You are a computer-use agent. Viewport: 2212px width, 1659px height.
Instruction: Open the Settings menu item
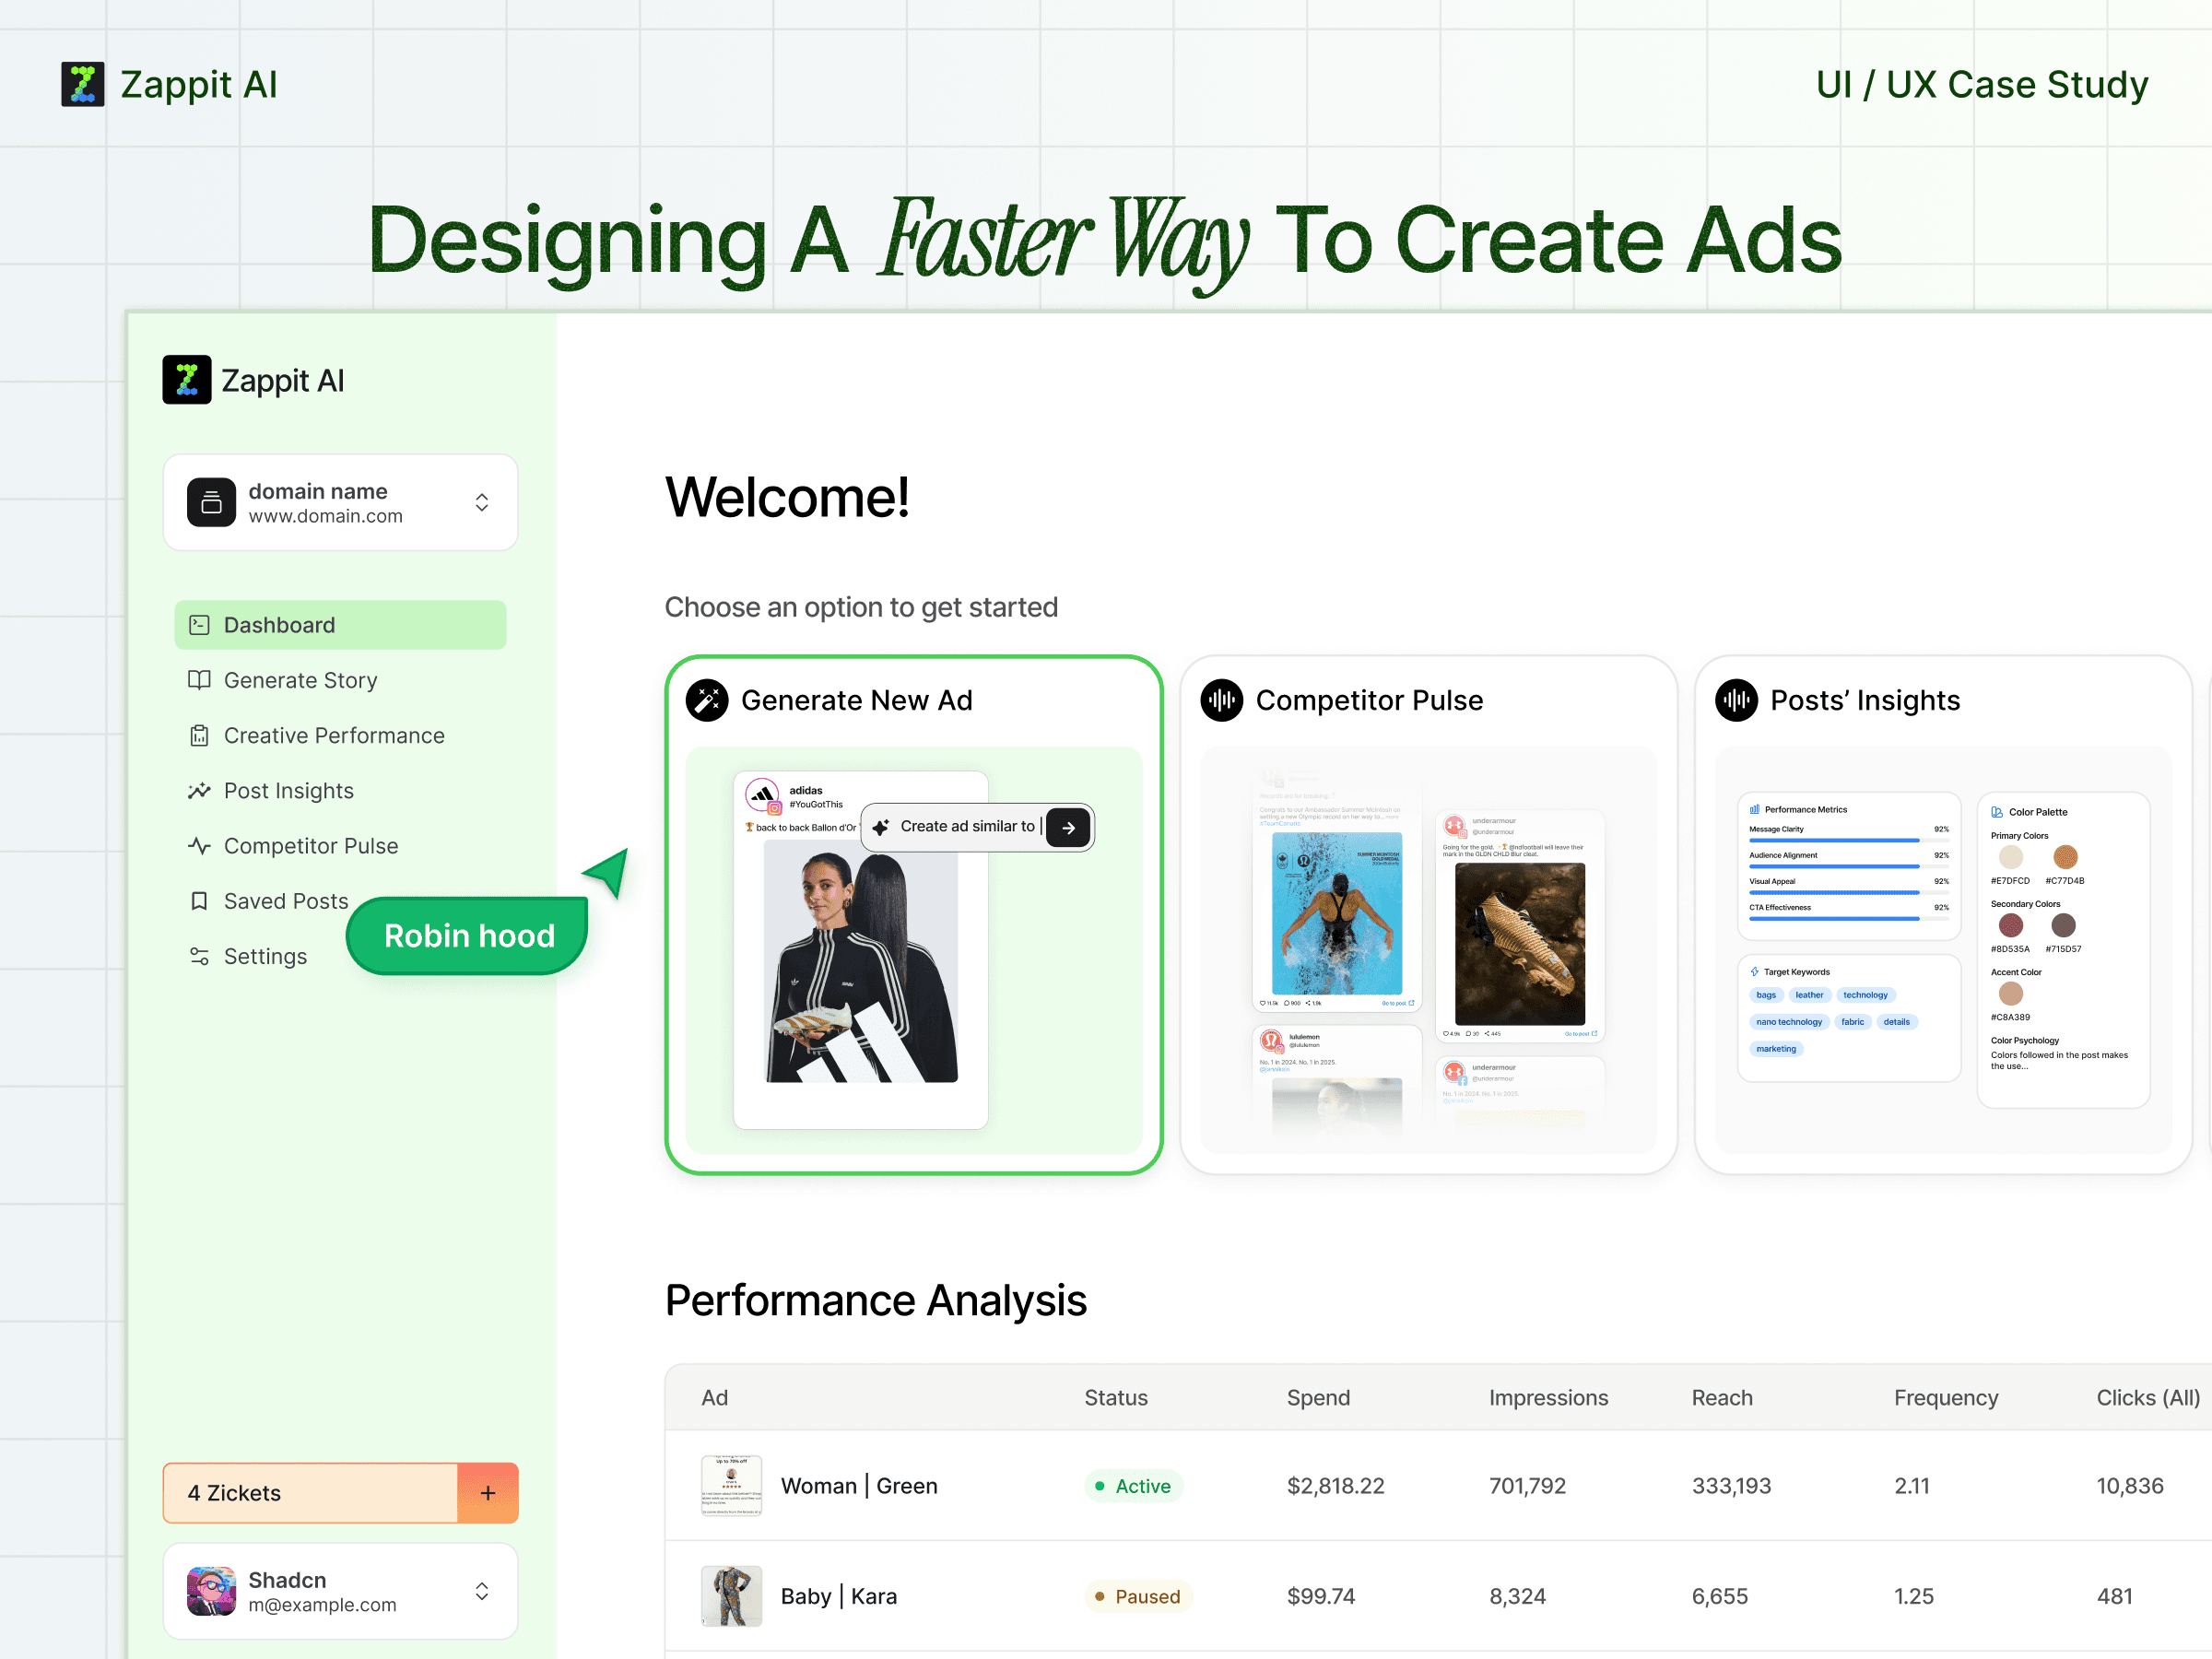(265, 957)
